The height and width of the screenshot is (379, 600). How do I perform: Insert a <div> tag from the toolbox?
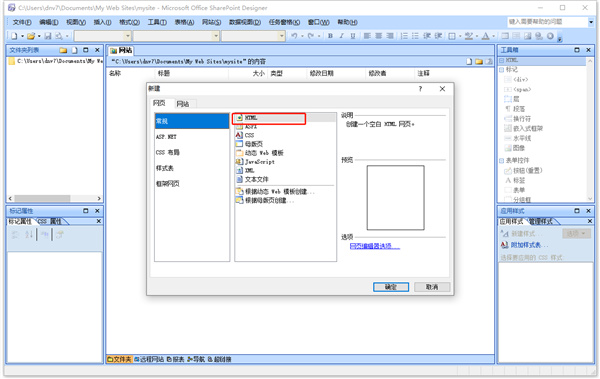(x=517, y=80)
